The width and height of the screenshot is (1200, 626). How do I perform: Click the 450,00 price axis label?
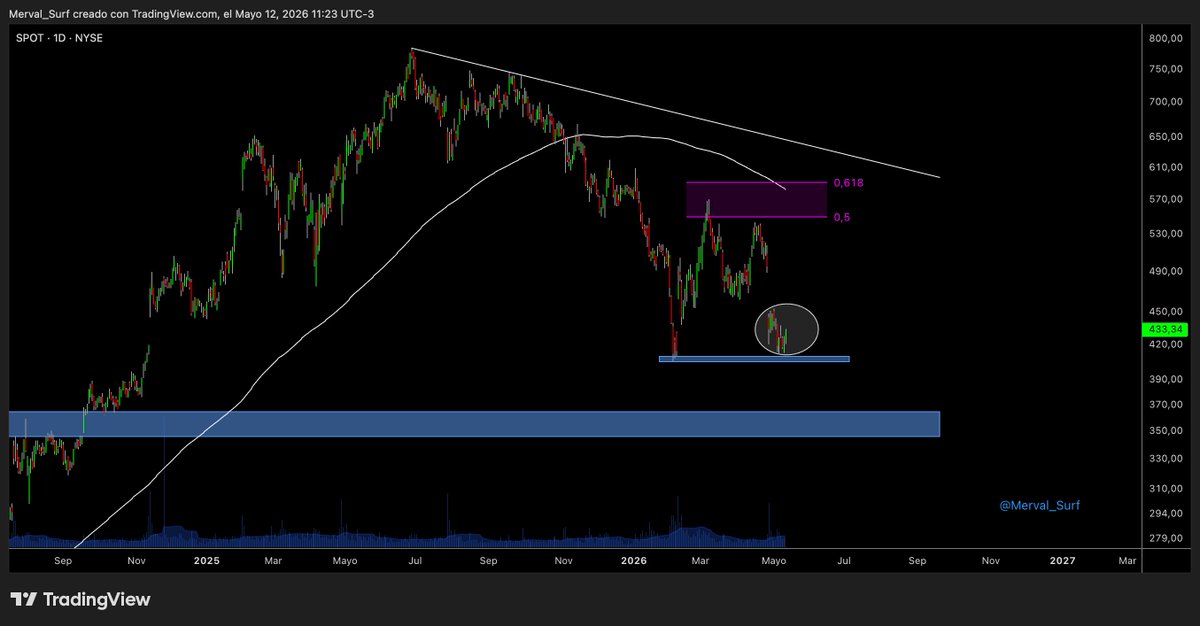tap(1165, 311)
